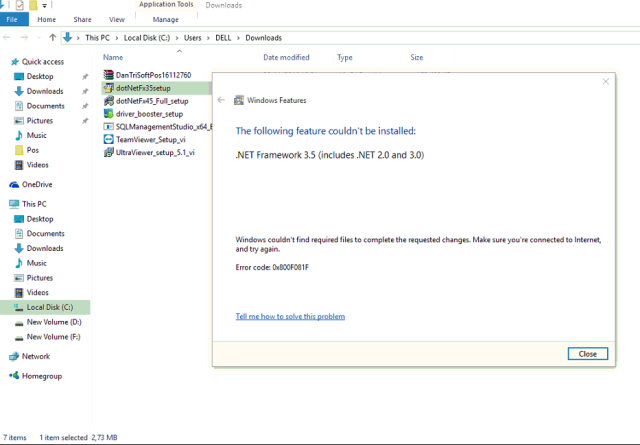Viewport: 640px width, 445px height.
Task: Select New Volume (F:) drive
Action: coord(53,336)
